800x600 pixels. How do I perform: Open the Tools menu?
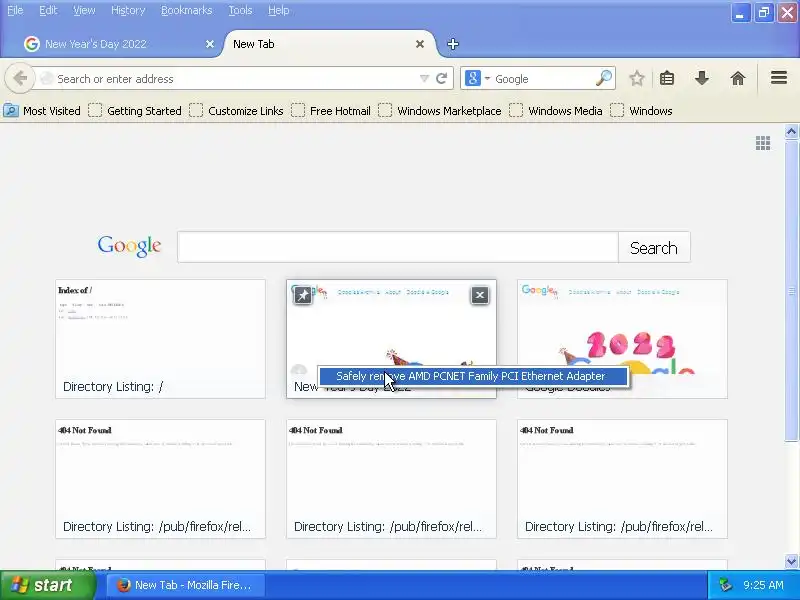240,10
